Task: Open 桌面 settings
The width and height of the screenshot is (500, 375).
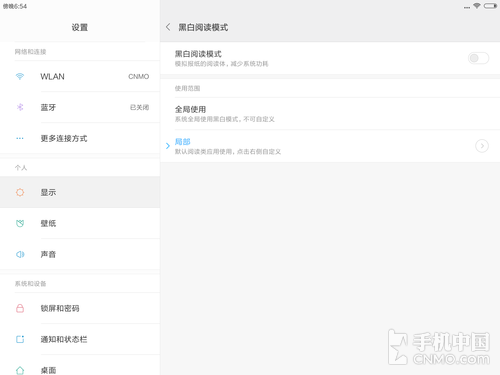Action: click(80, 365)
